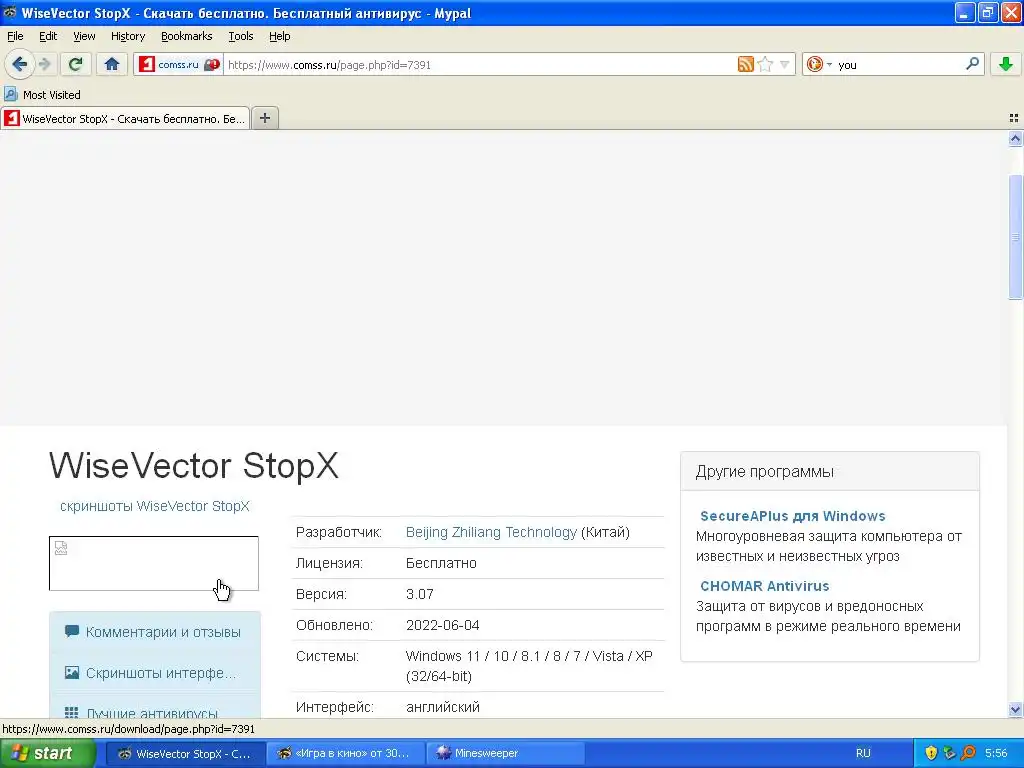
Task: Open the Bookmarks menu
Action: point(186,36)
